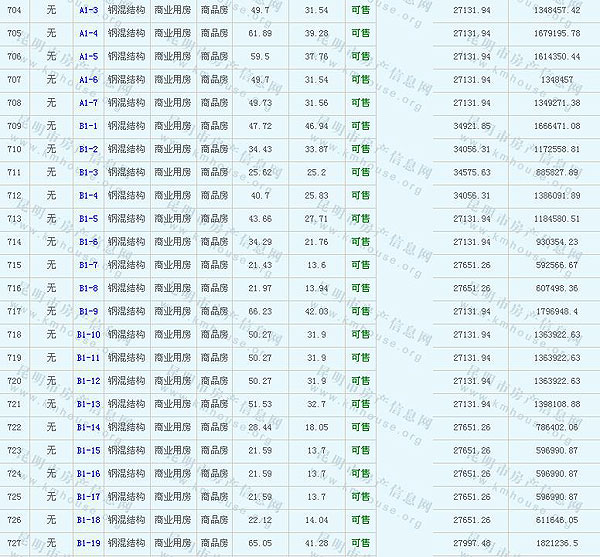Open unit link B1-9

(x=88, y=311)
